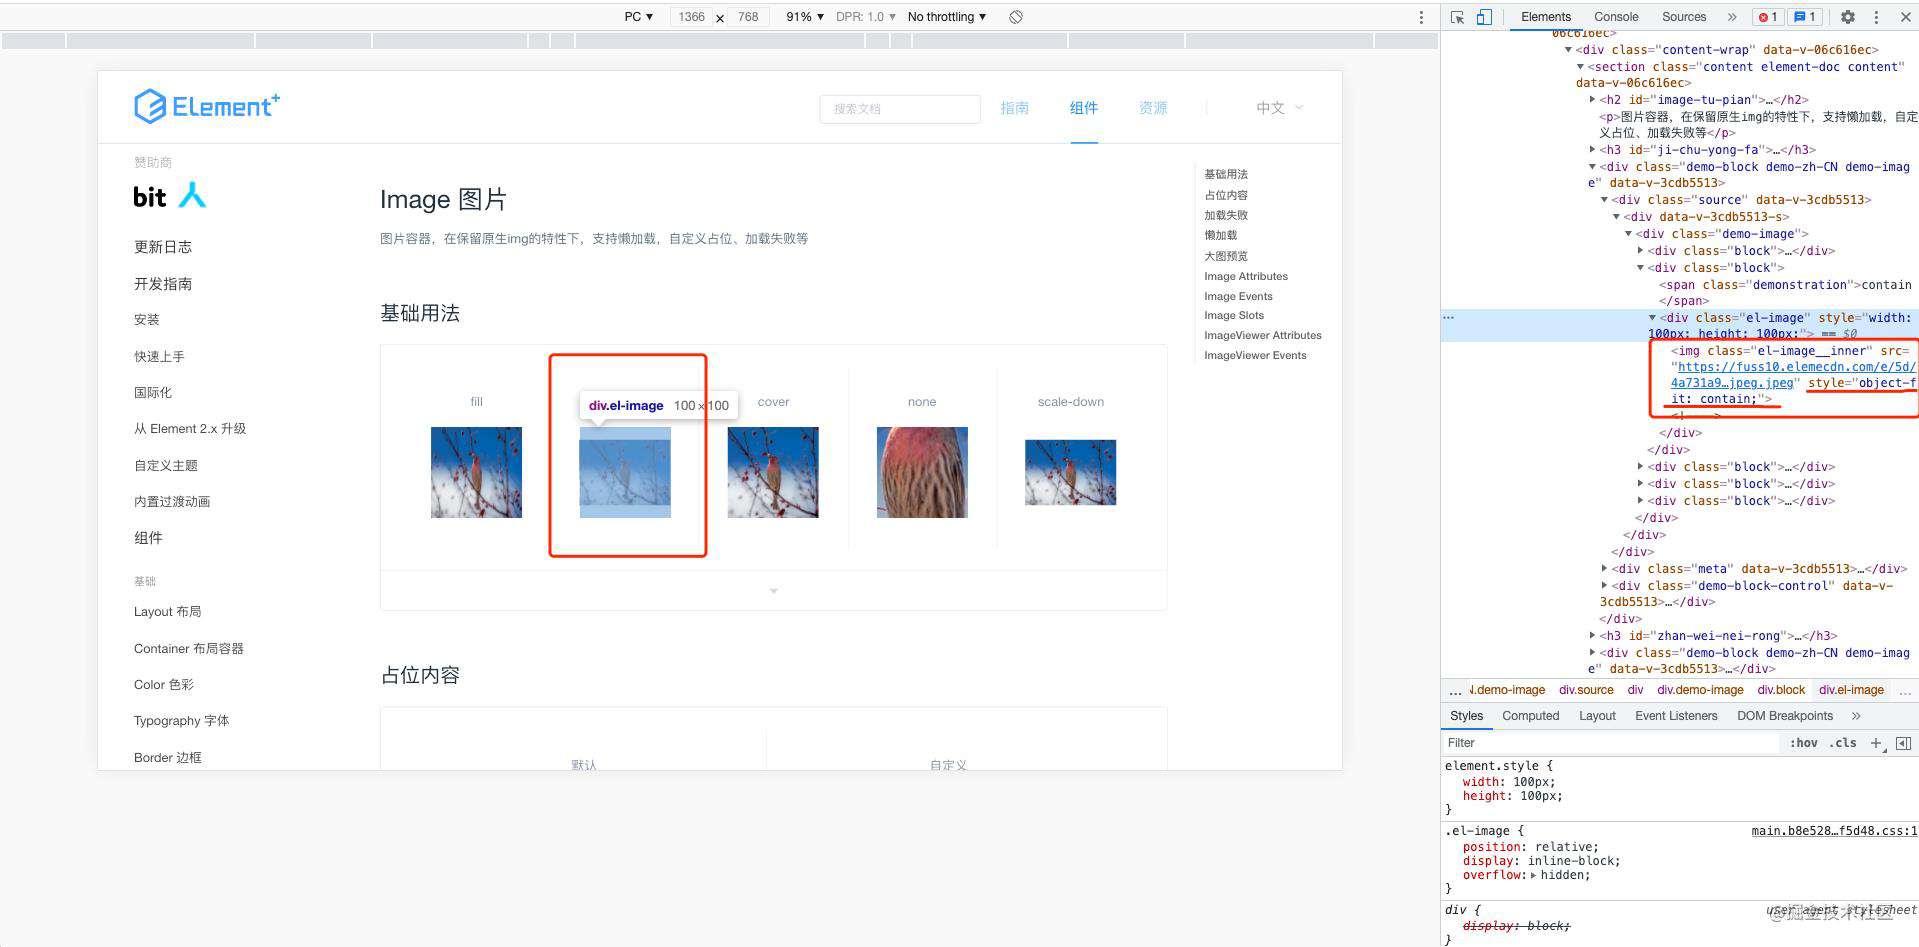
Task: Open the Layout tab
Action: tap(1597, 716)
